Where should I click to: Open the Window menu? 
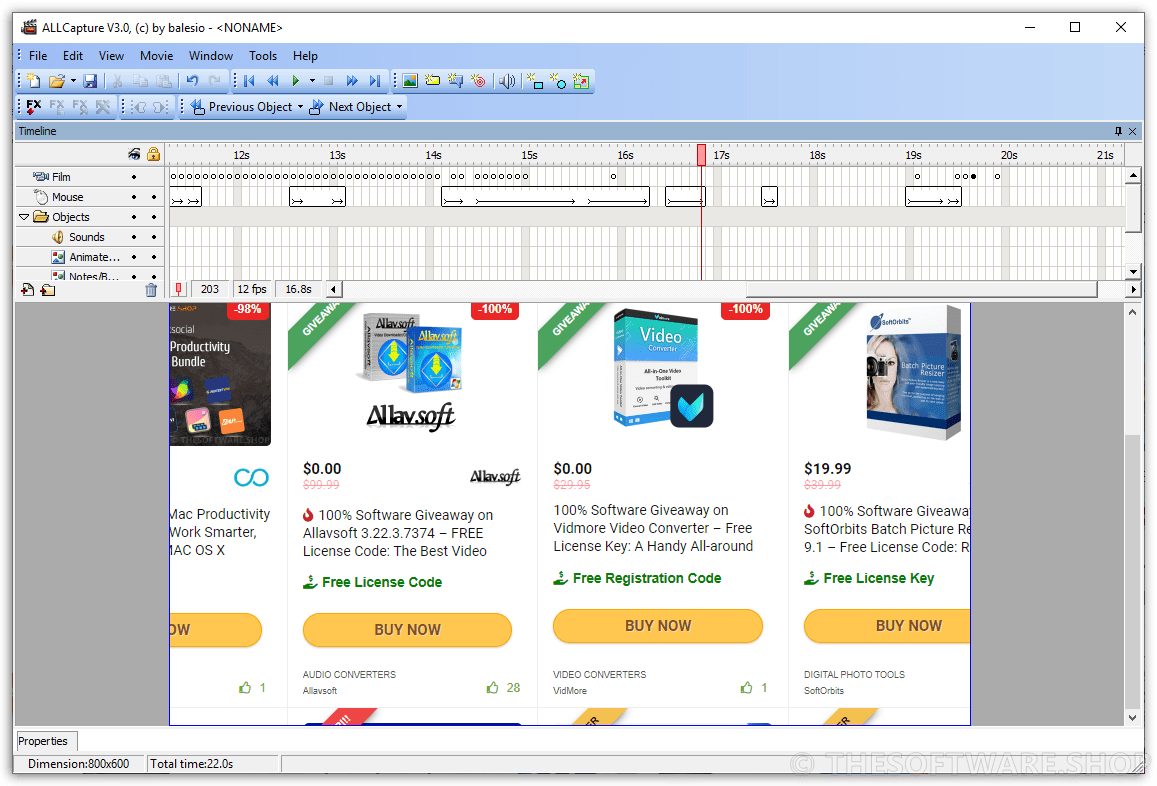(210, 55)
